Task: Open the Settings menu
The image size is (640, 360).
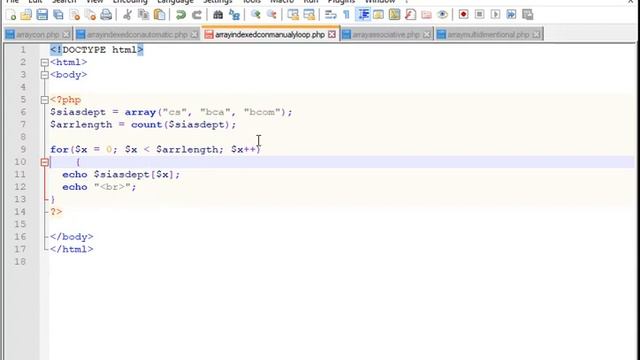Action: click(x=218, y=2)
